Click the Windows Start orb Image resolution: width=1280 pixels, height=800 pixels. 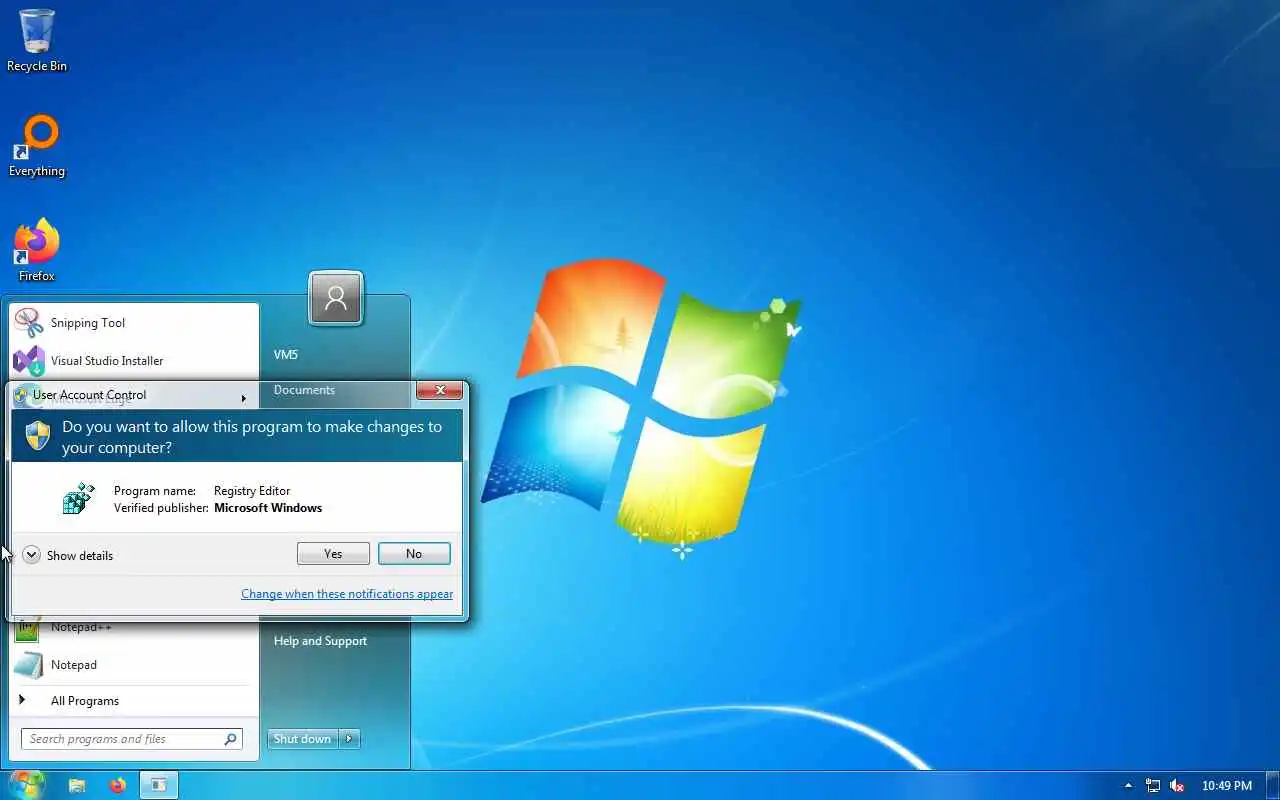27,785
